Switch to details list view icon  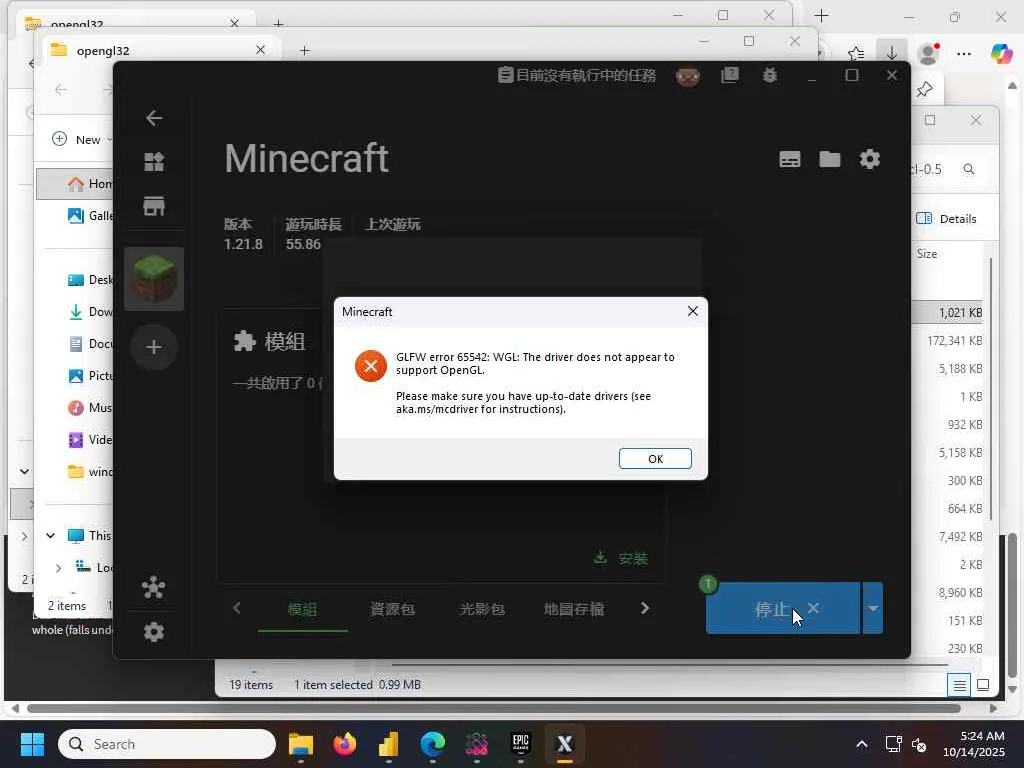click(x=959, y=685)
